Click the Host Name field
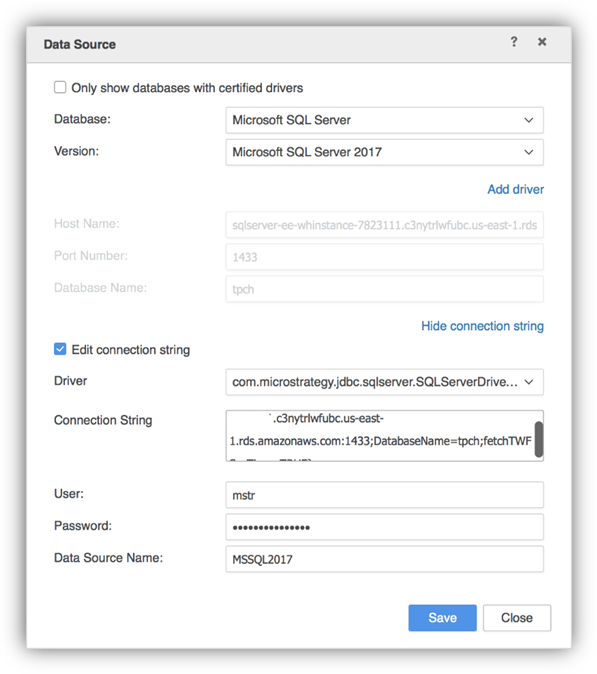This screenshot has width=597, height=674. [384, 225]
